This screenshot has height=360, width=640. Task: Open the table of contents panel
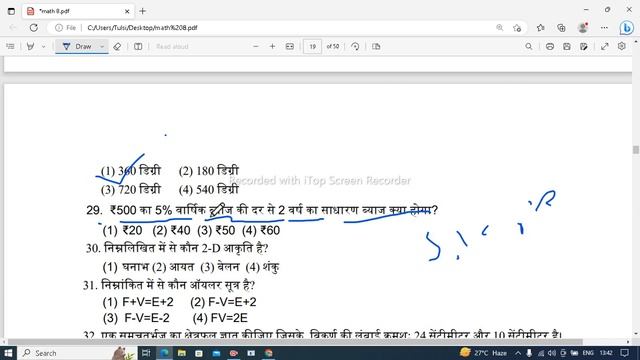click(10, 47)
